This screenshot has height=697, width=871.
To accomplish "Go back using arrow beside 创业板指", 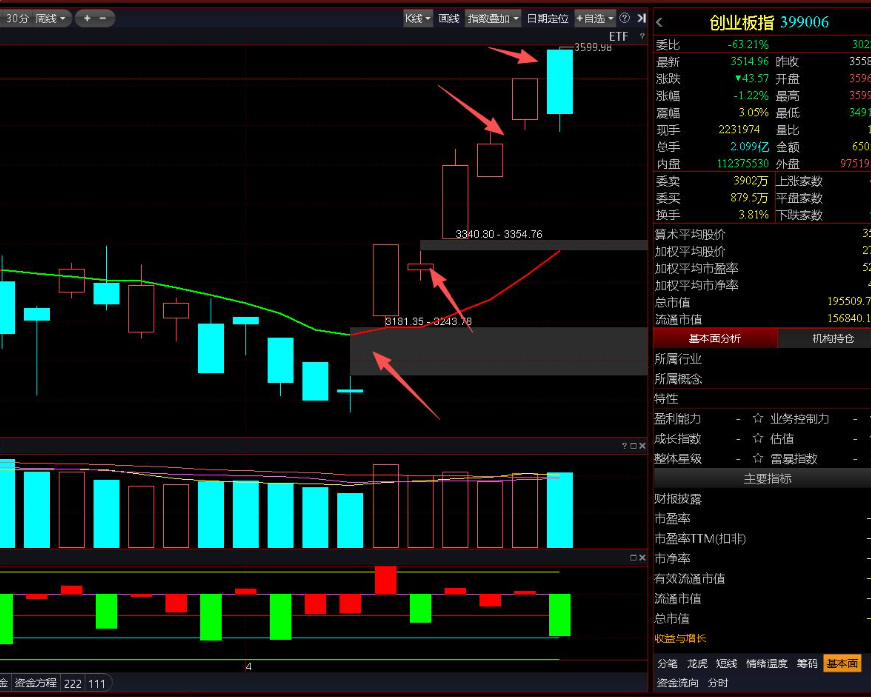I will click(x=660, y=22).
